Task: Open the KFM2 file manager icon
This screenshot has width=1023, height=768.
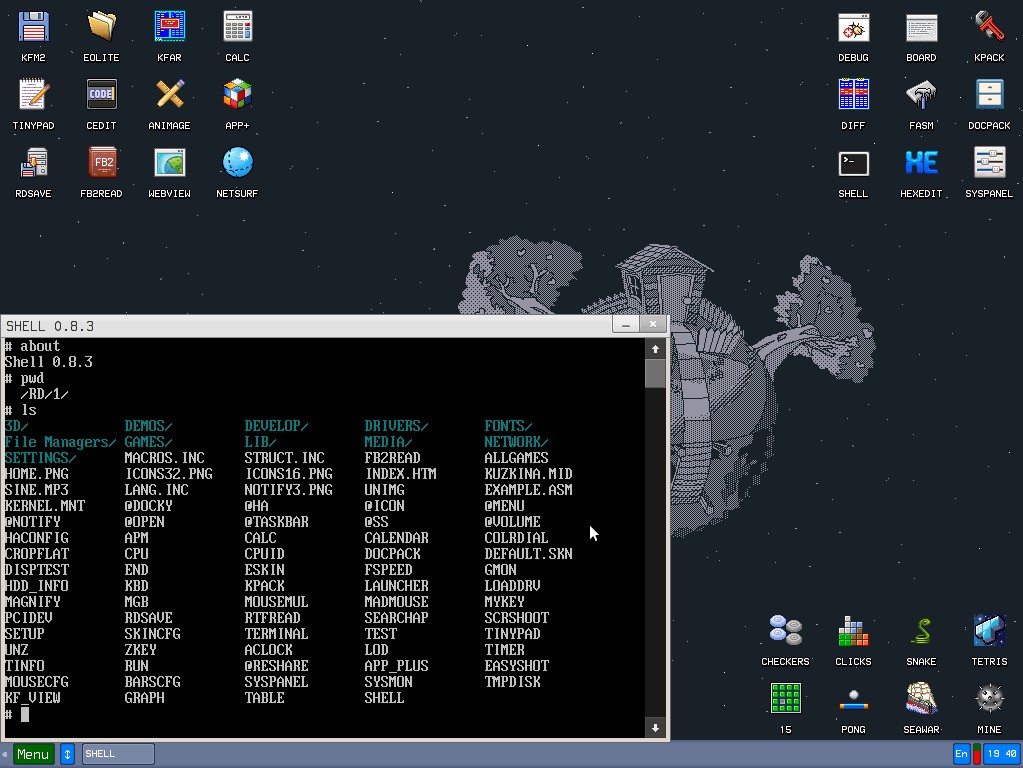Action: pos(33,28)
